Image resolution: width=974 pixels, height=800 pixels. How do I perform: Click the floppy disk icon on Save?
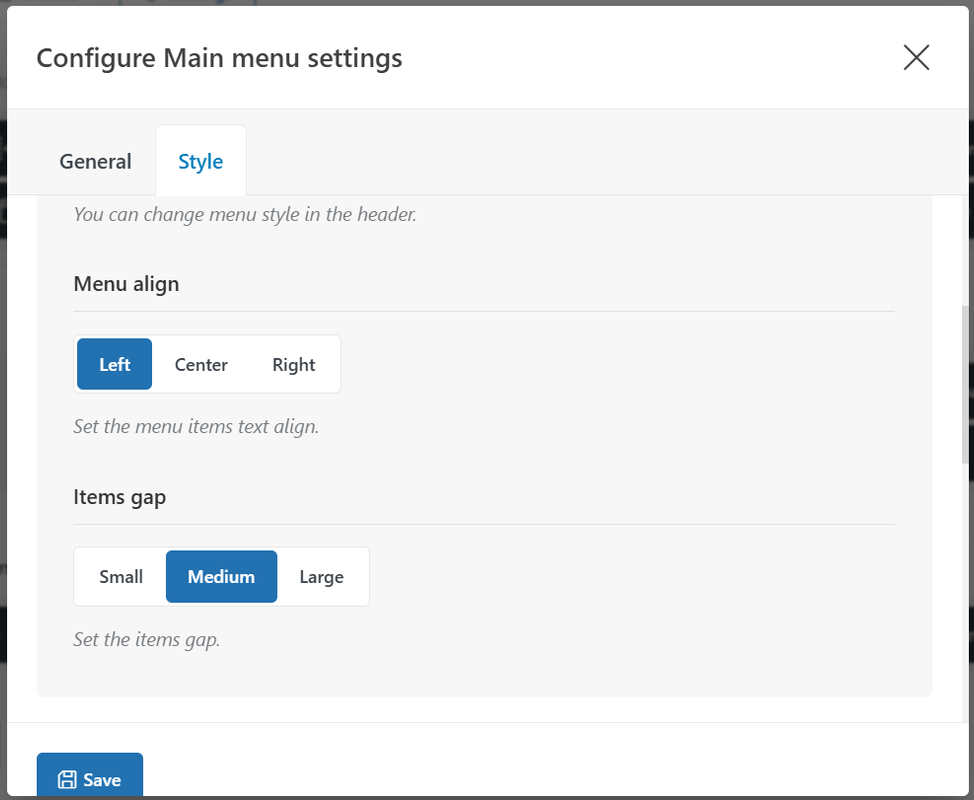[x=67, y=780]
